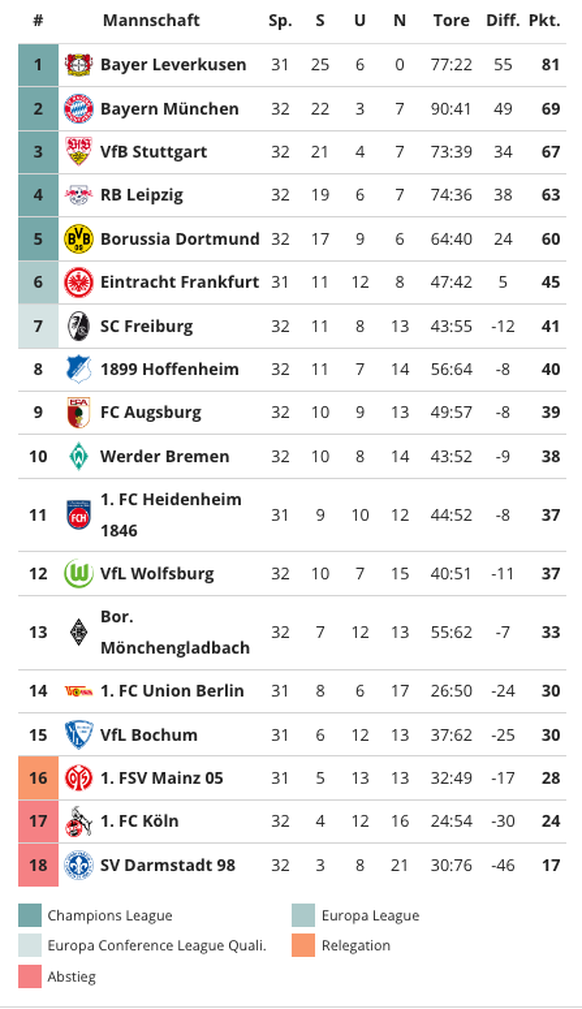Click the Tore column header
Image resolution: width=582 pixels, height=1009 pixels.
(x=451, y=21)
